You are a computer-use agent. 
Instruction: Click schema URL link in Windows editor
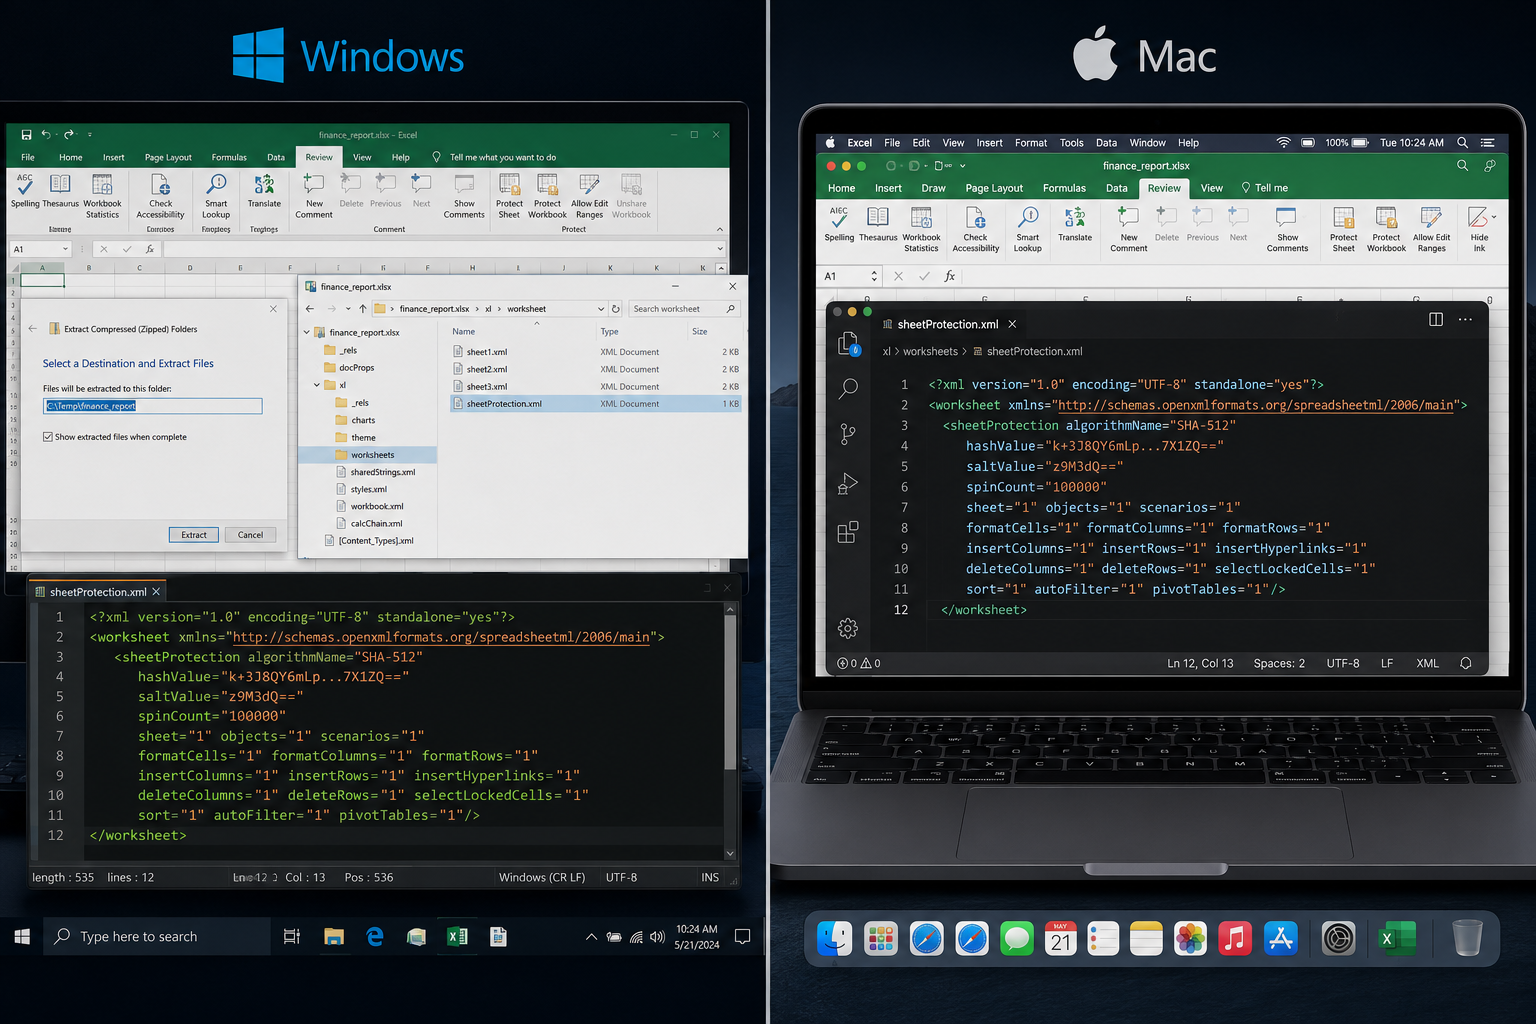pyautogui.click(x=441, y=637)
